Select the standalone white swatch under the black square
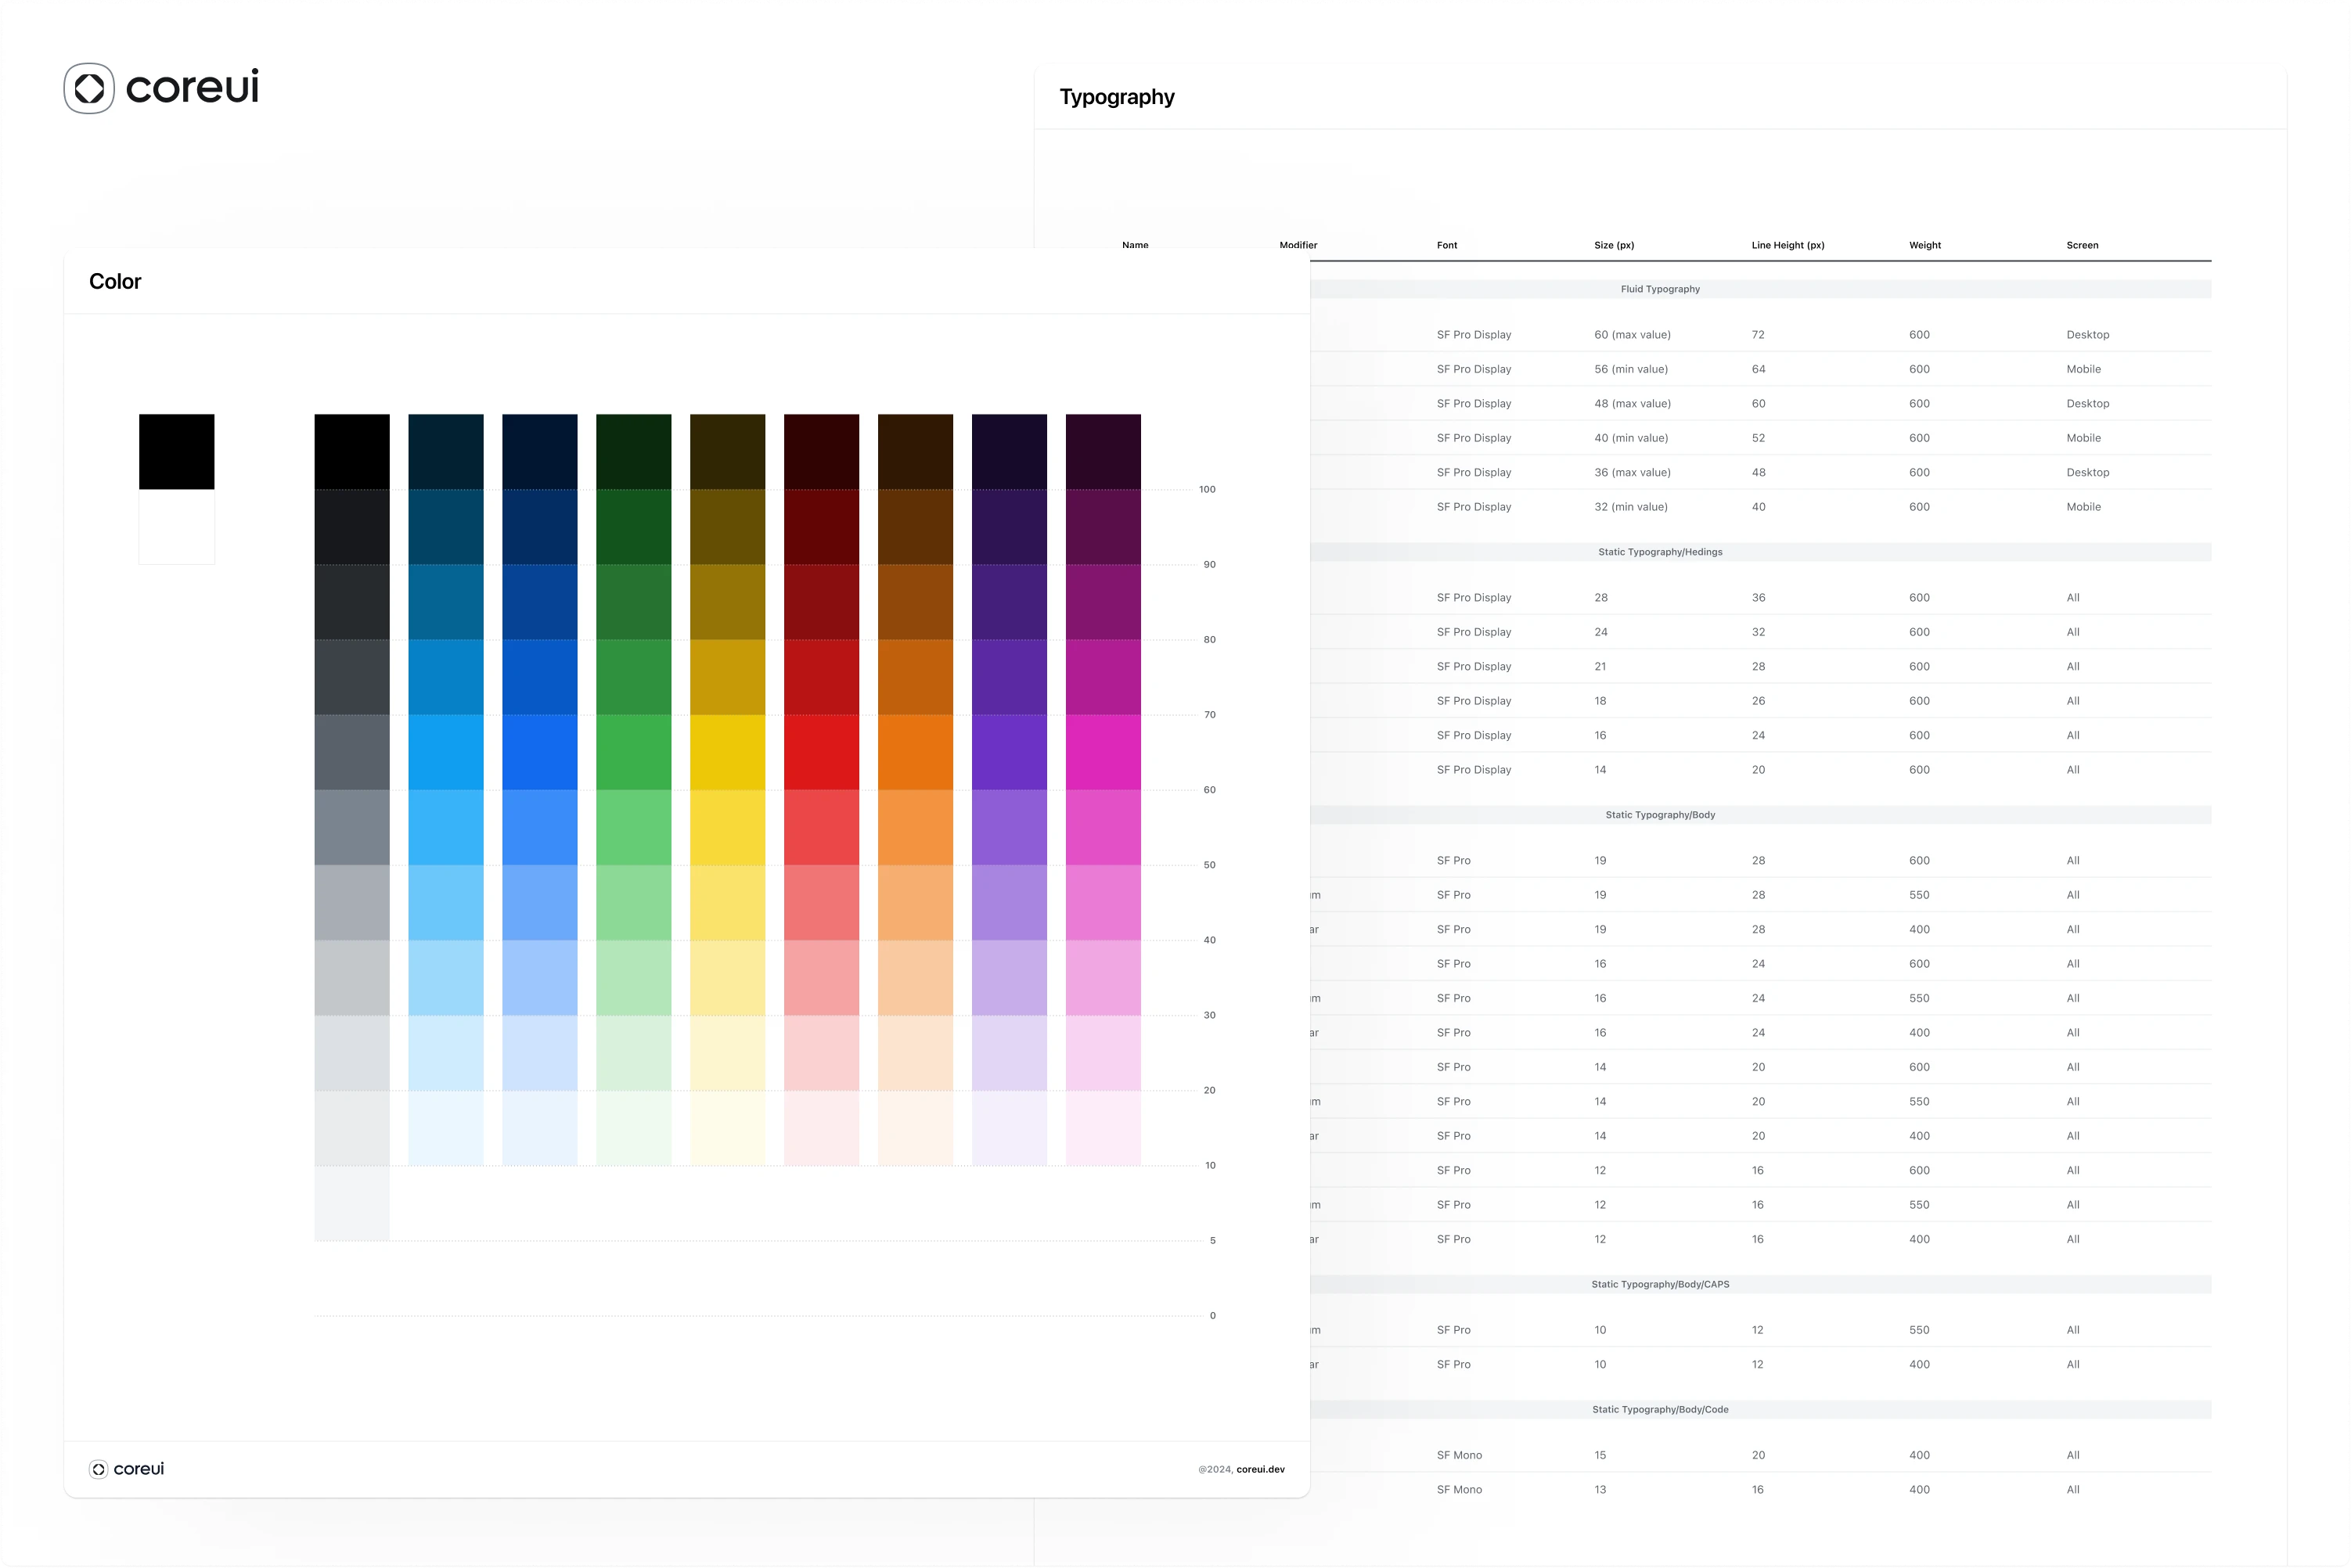 click(x=177, y=527)
